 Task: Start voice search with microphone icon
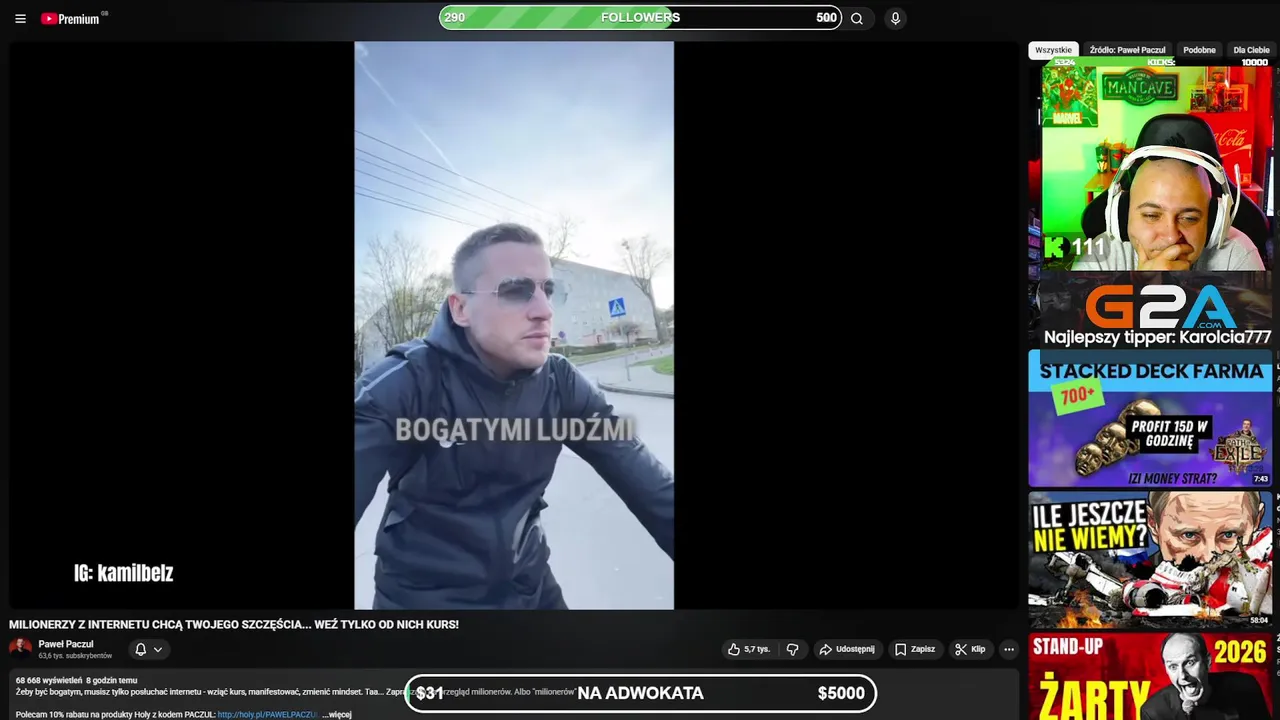[895, 18]
